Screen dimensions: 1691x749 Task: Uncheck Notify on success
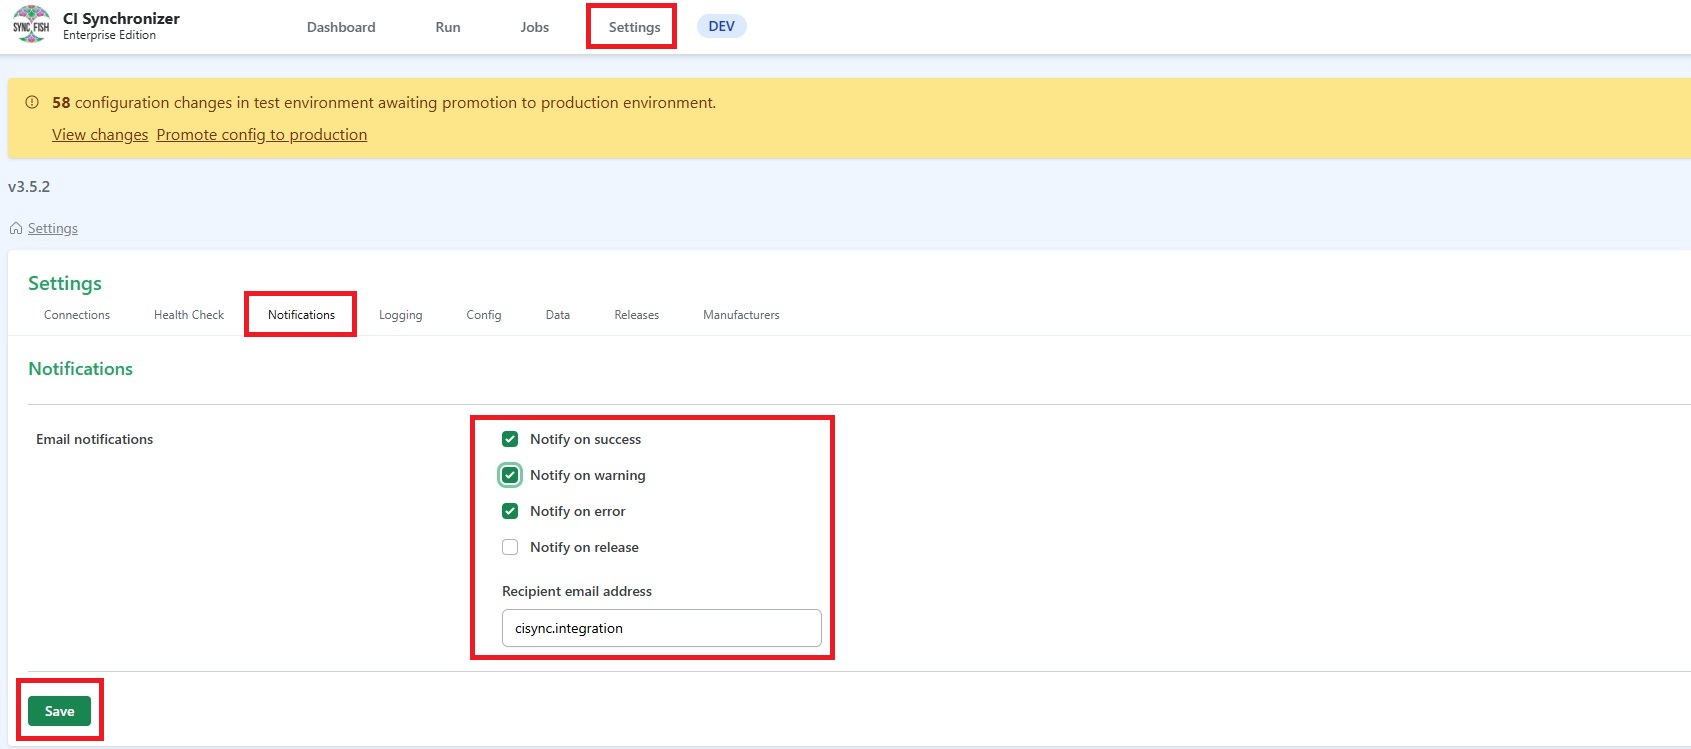coord(510,439)
